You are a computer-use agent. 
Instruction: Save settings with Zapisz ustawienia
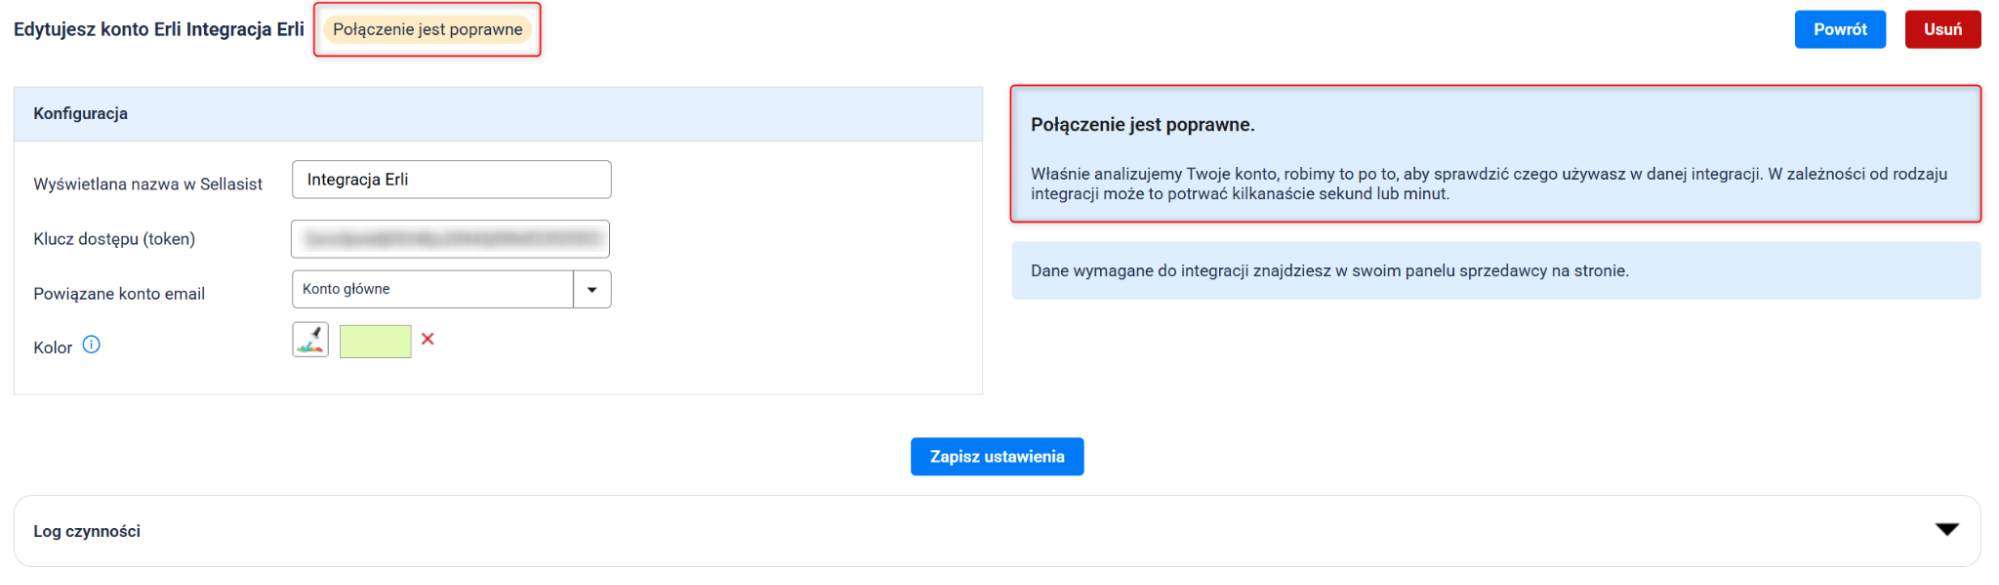[x=996, y=457]
